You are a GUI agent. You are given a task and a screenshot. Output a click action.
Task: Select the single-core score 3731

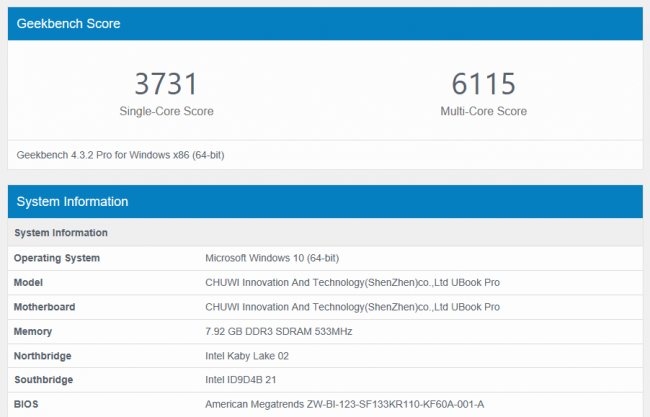point(166,84)
